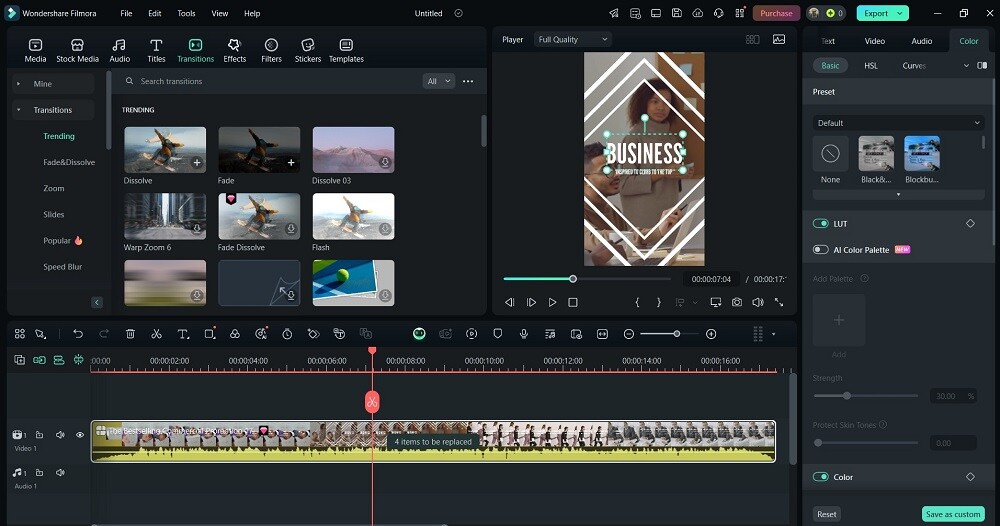The width and height of the screenshot is (1000, 526).
Task: Toggle the Color section switch
Action: 820,477
